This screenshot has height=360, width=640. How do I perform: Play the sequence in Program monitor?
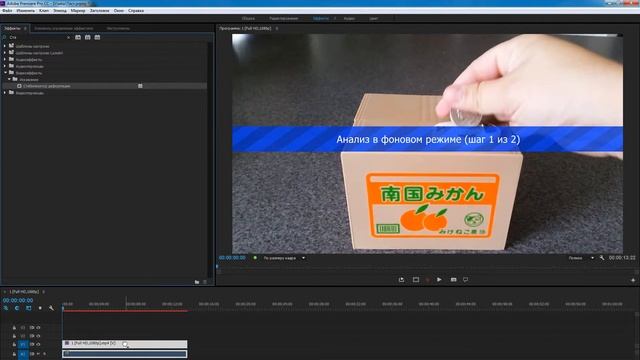pos(439,280)
